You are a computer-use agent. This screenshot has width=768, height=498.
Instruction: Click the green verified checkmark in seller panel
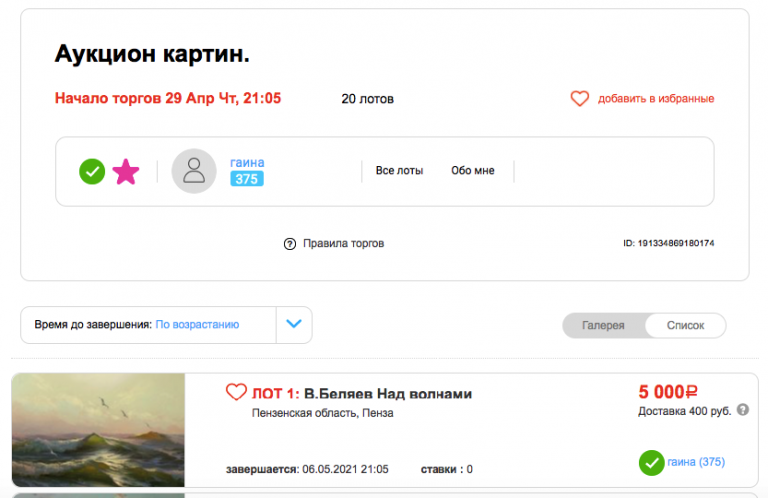click(92, 171)
